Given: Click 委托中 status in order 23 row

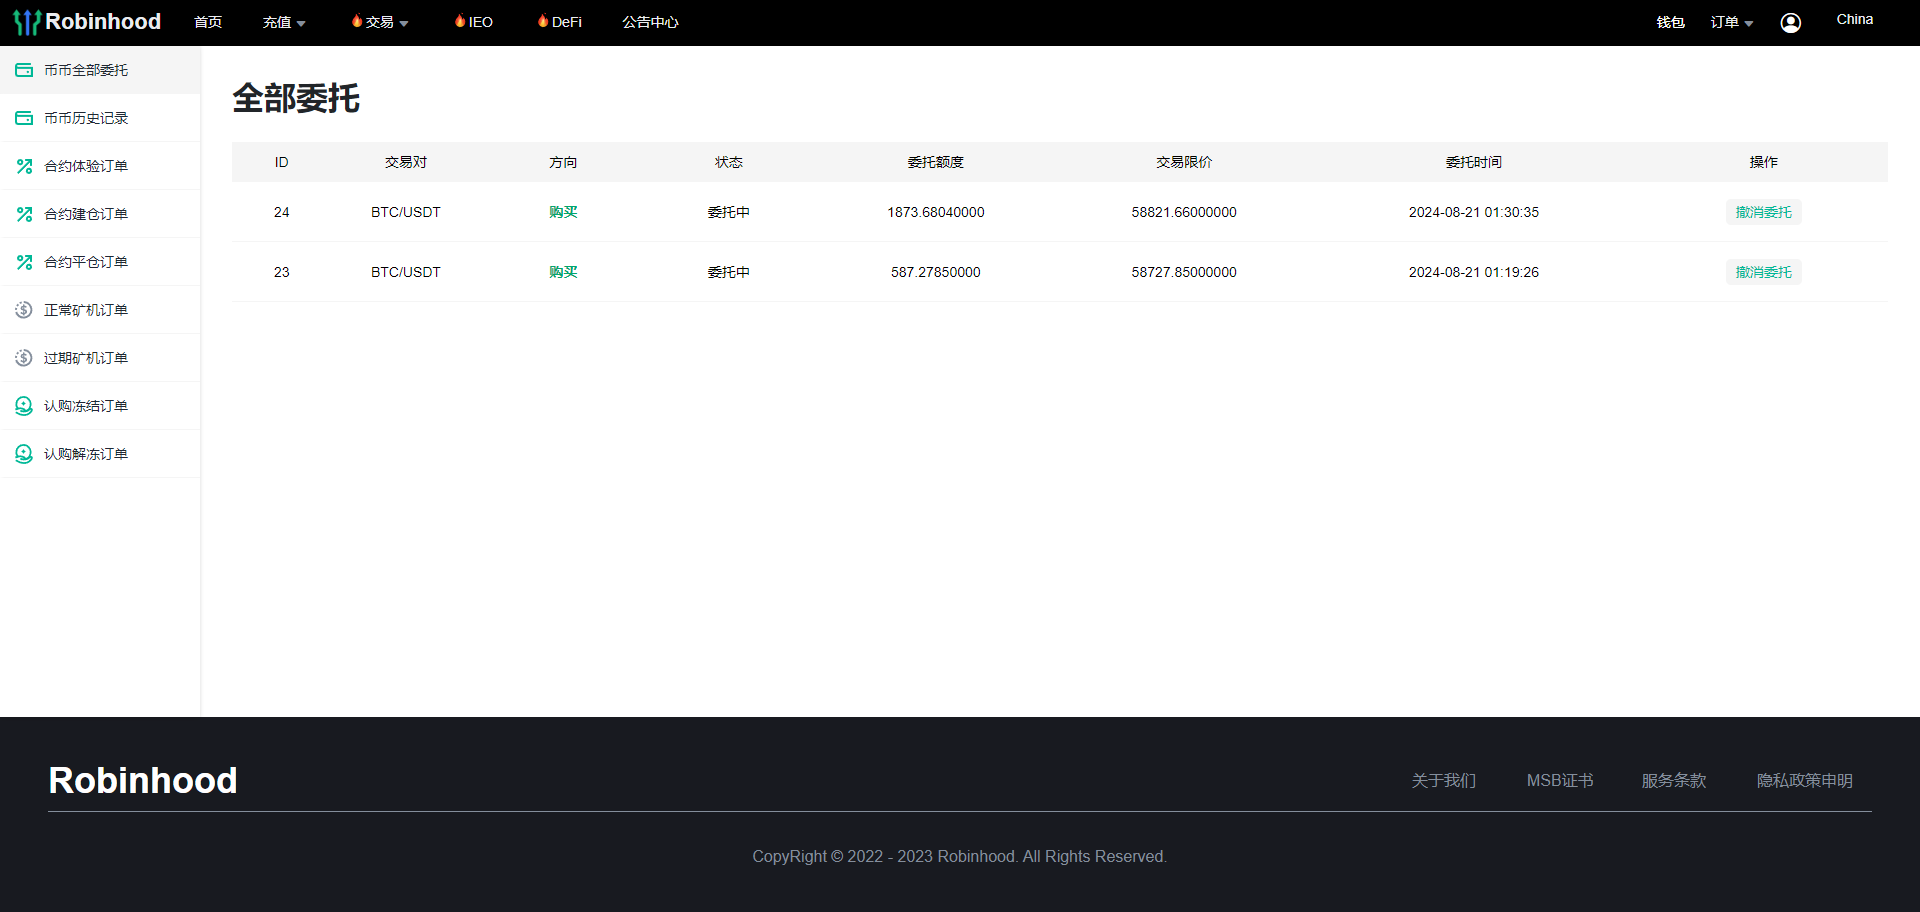Looking at the screenshot, I should click(x=729, y=272).
